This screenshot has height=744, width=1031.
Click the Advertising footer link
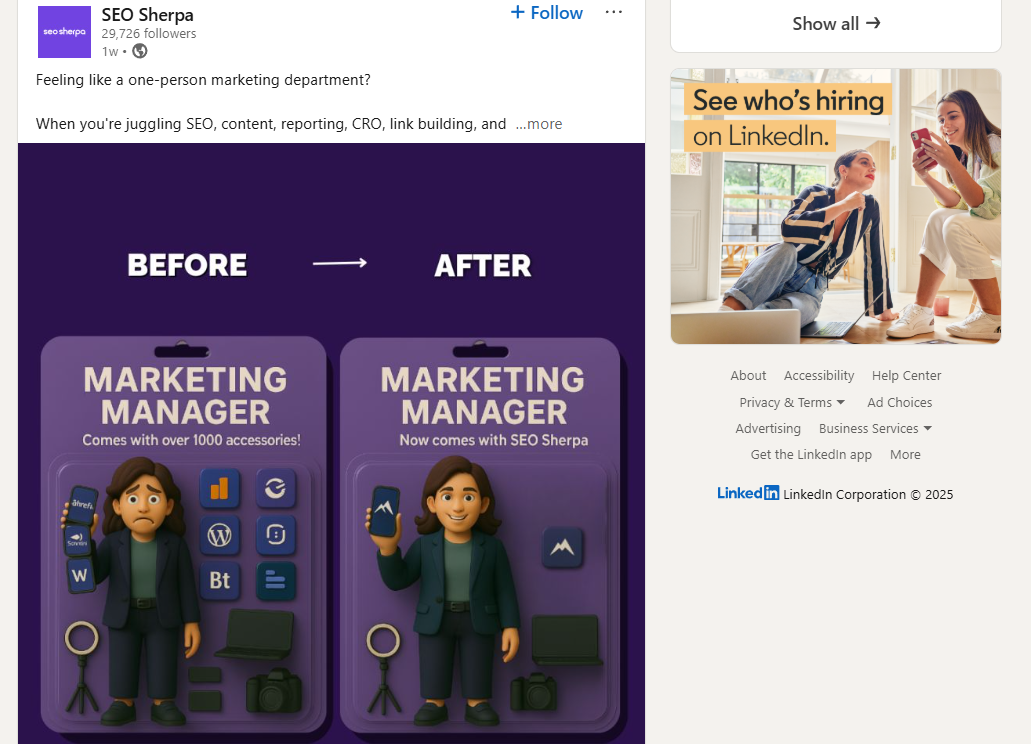tap(768, 429)
